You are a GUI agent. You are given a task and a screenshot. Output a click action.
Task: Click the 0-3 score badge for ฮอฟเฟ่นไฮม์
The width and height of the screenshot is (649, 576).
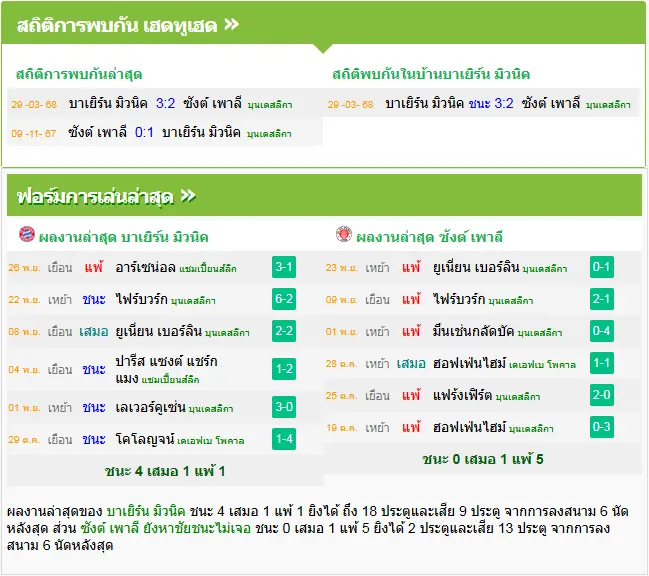[x=601, y=427]
